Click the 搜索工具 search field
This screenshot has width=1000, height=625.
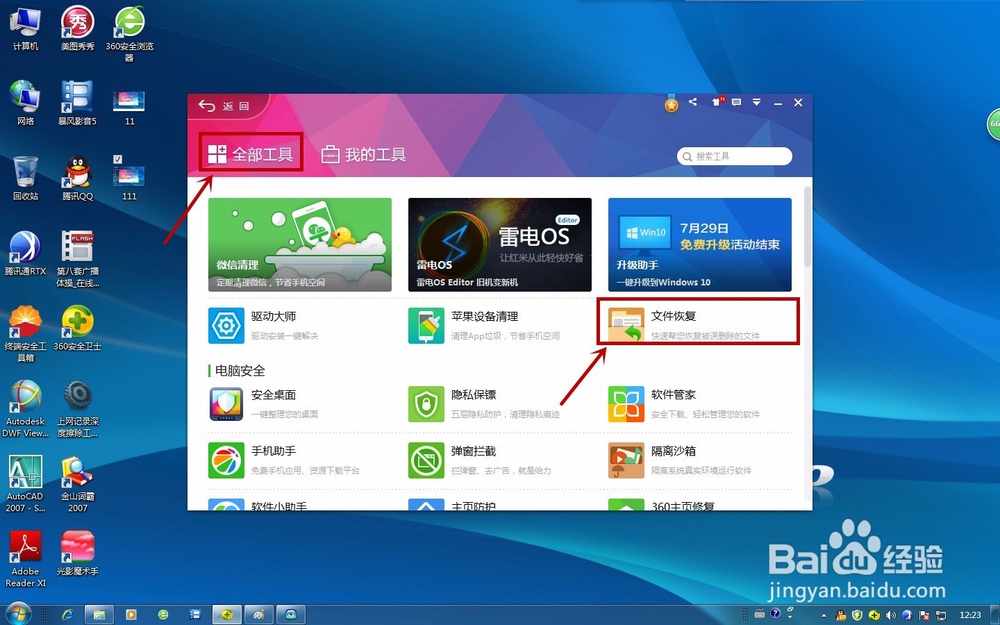(734, 156)
